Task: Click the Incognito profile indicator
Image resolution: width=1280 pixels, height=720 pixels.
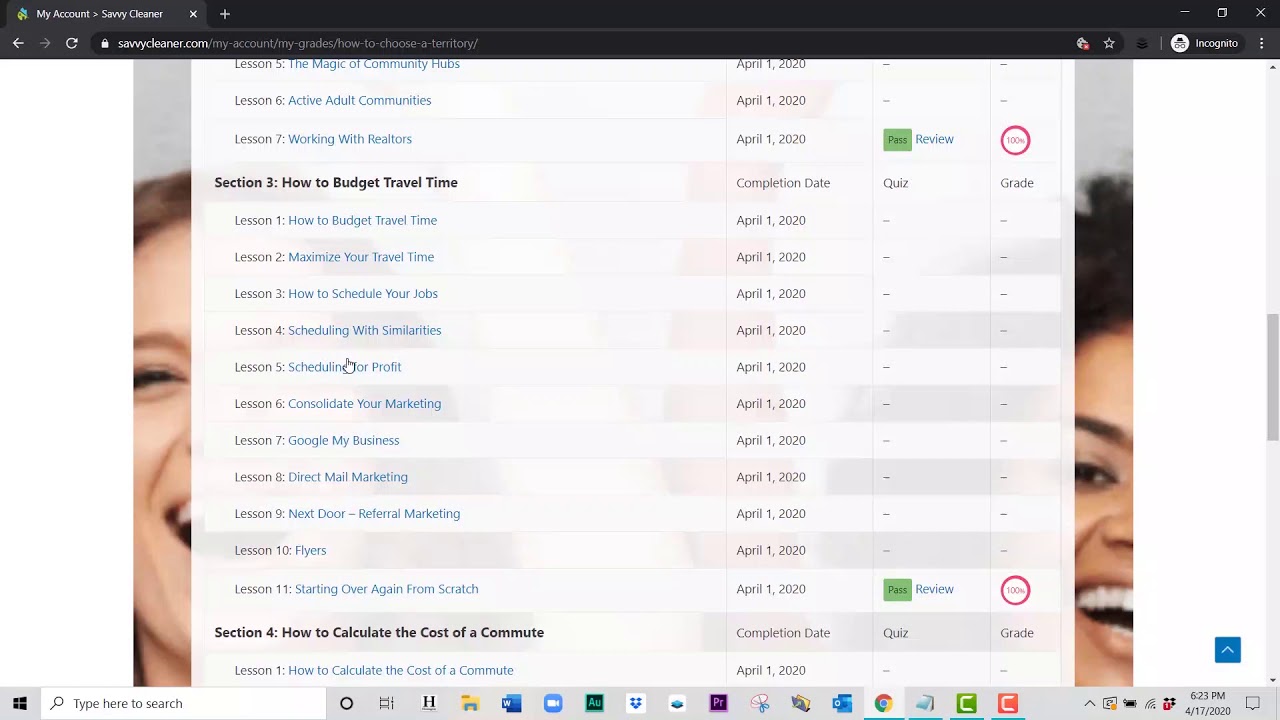Action: [x=1205, y=43]
